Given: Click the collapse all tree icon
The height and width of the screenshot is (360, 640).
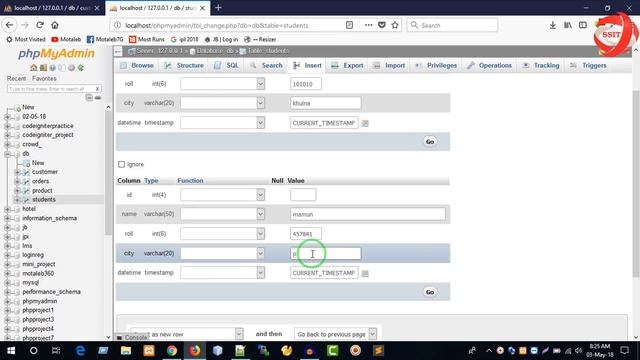Looking at the screenshot, I should (89, 98).
